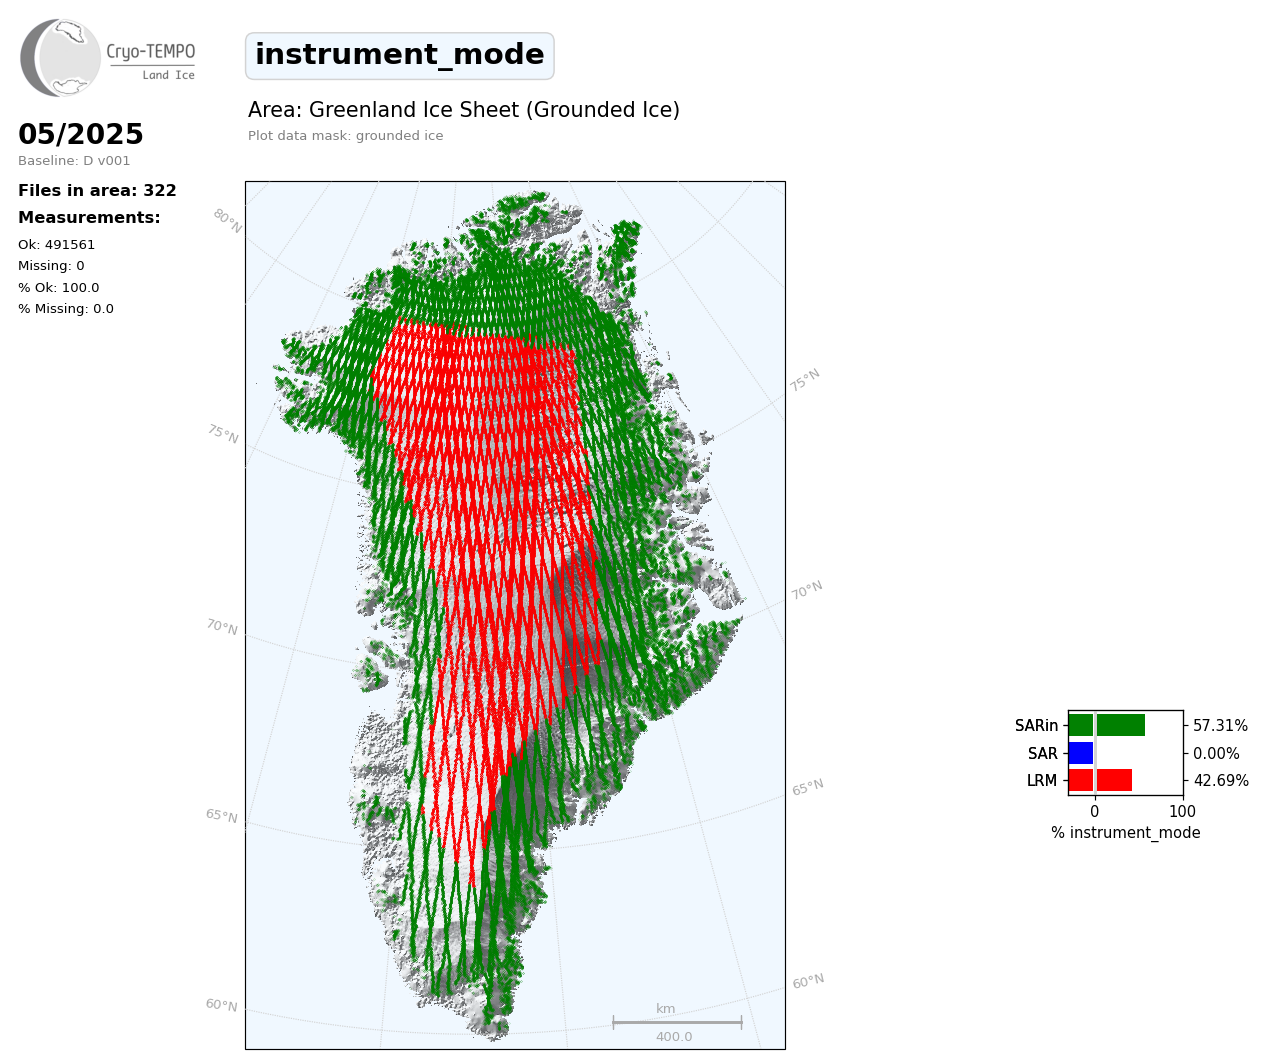1272x1060 pixels.
Task: Click the right-side 60°N latitude label
Action: [x=808, y=982]
